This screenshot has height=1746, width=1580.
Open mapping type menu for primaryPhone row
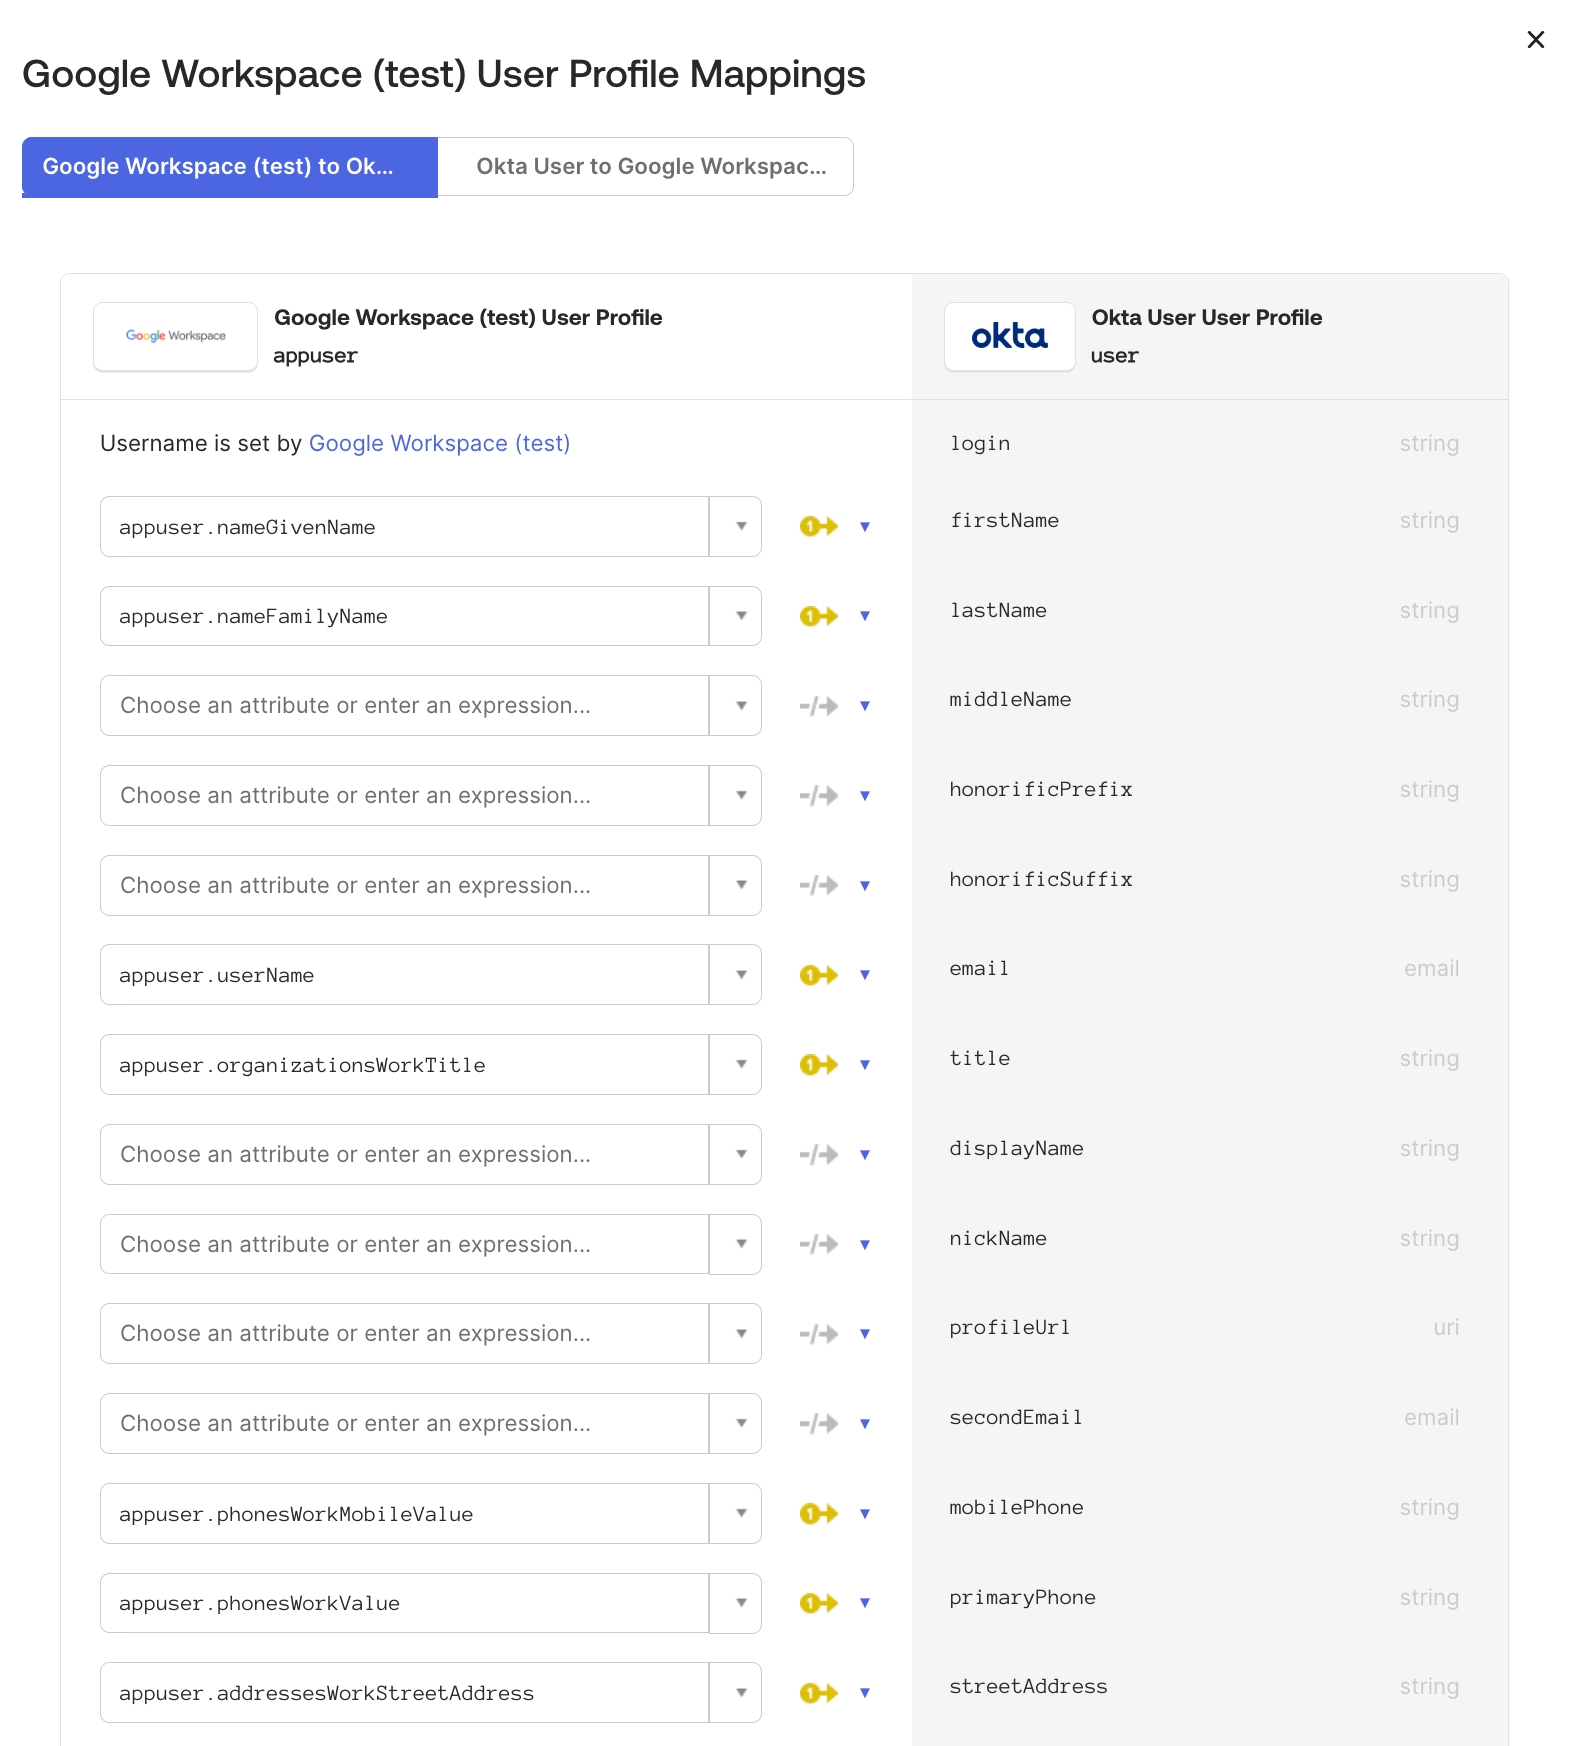pos(865,1603)
